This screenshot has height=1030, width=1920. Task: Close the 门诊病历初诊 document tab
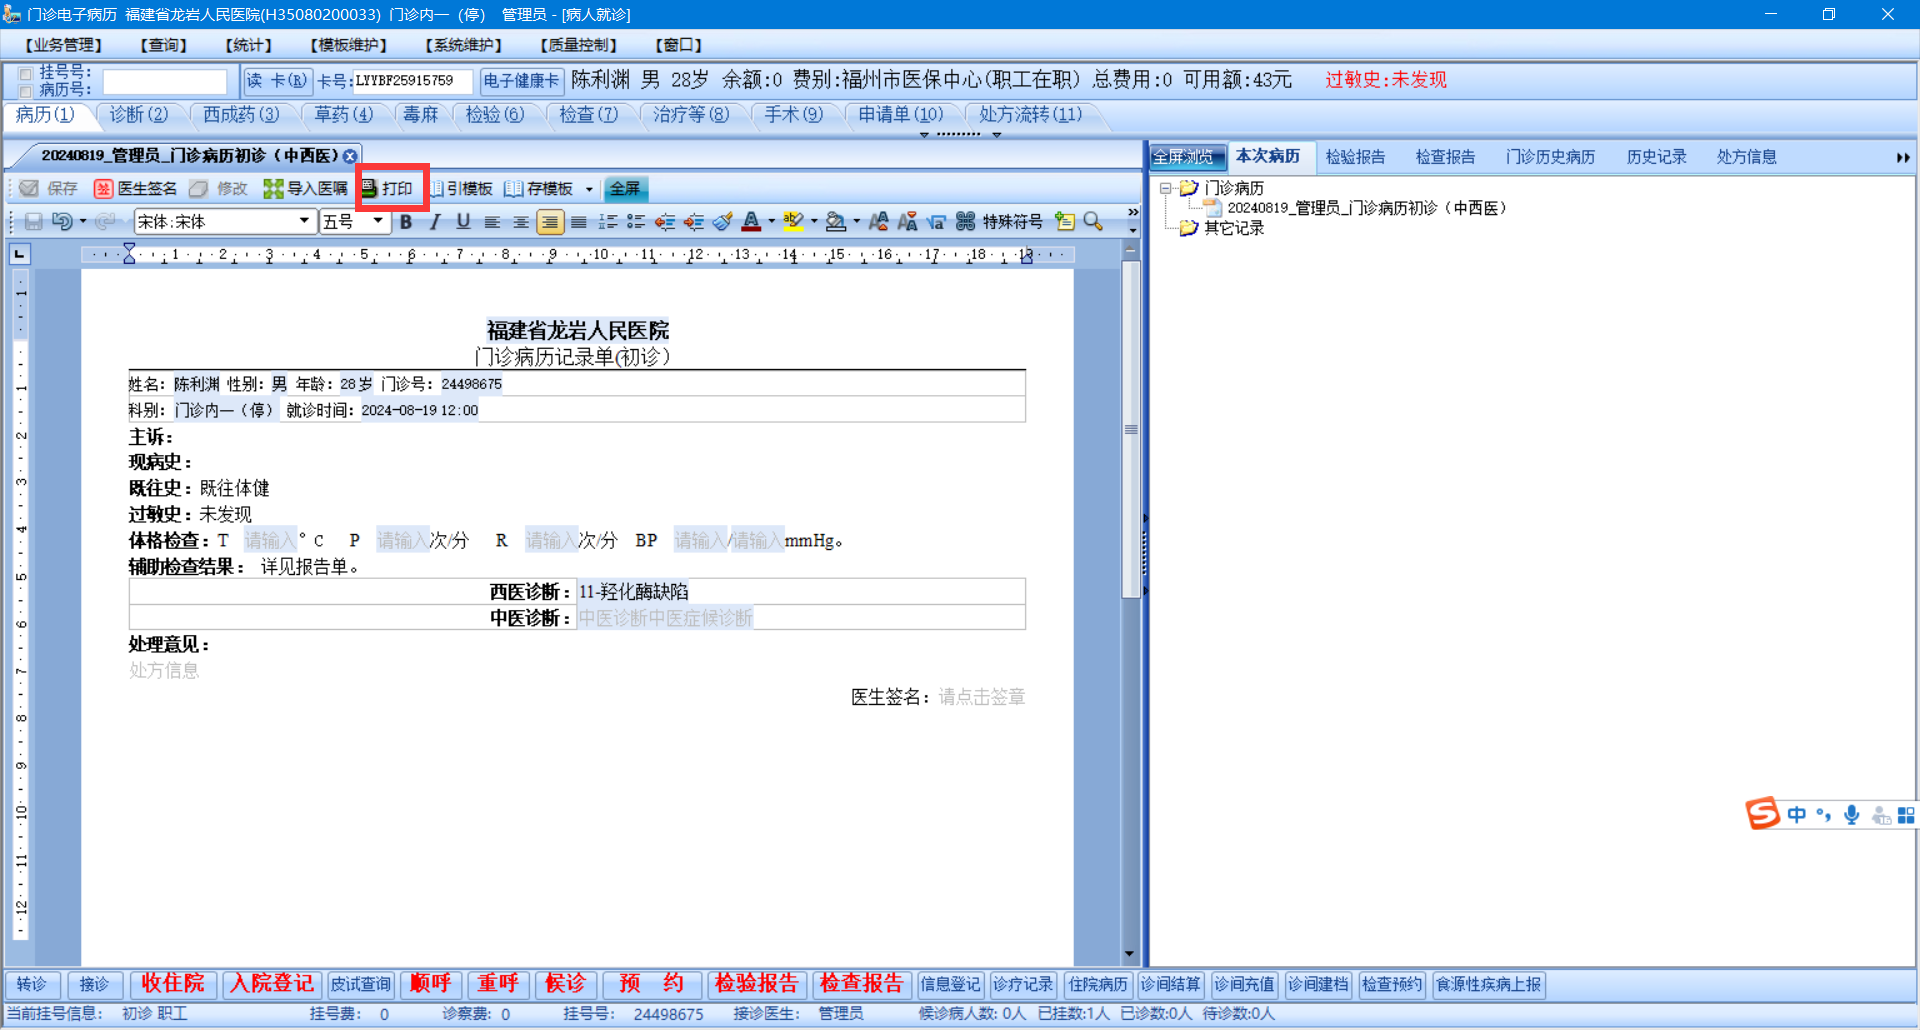coord(350,156)
